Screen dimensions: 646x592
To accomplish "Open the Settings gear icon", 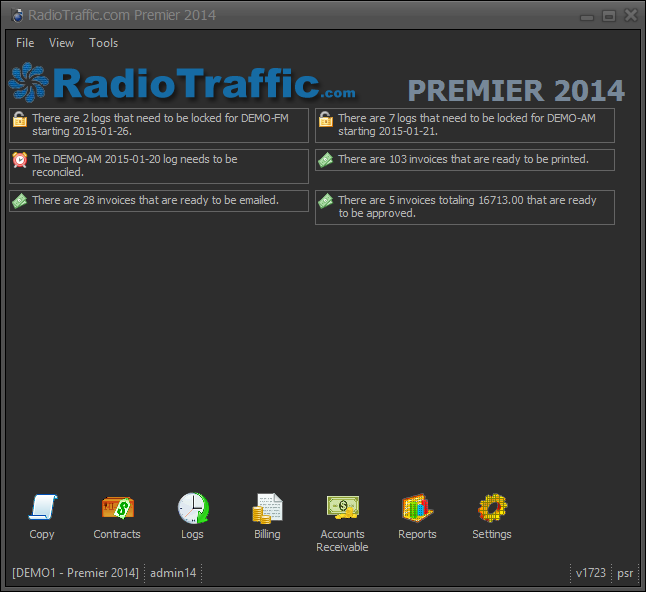I will click(x=492, y=508).
